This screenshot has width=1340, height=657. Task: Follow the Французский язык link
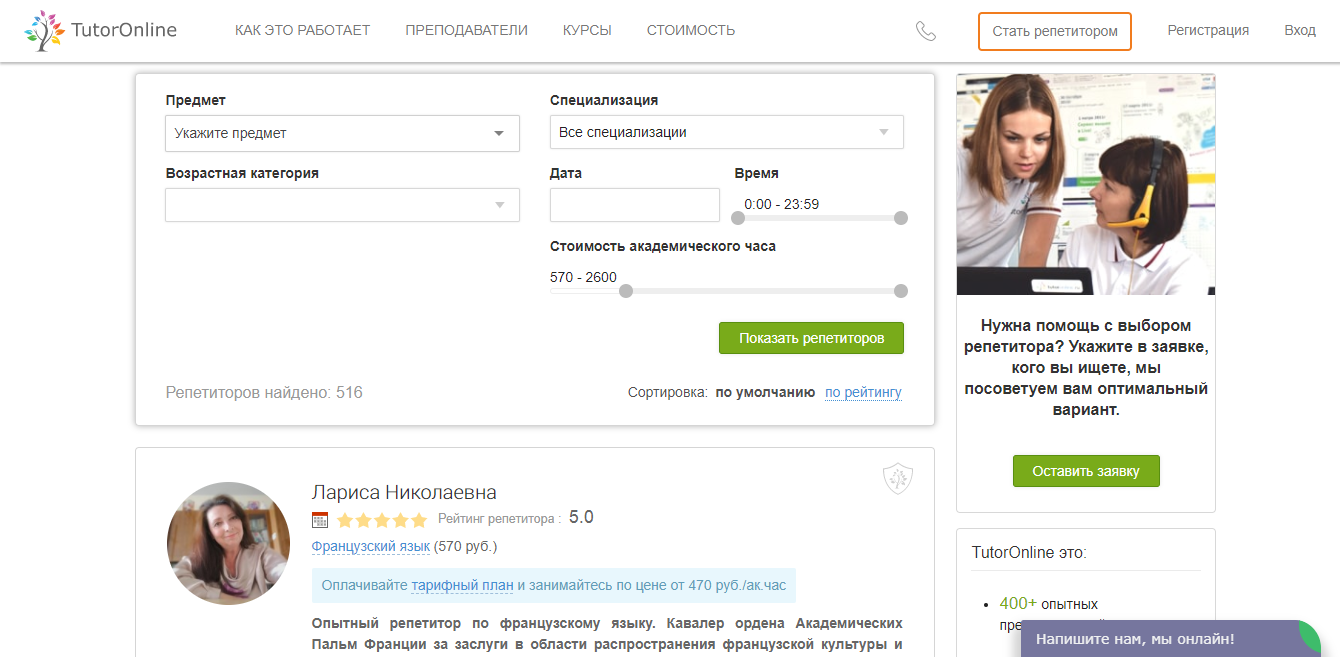pyautogui.click(x=369, y=546)
